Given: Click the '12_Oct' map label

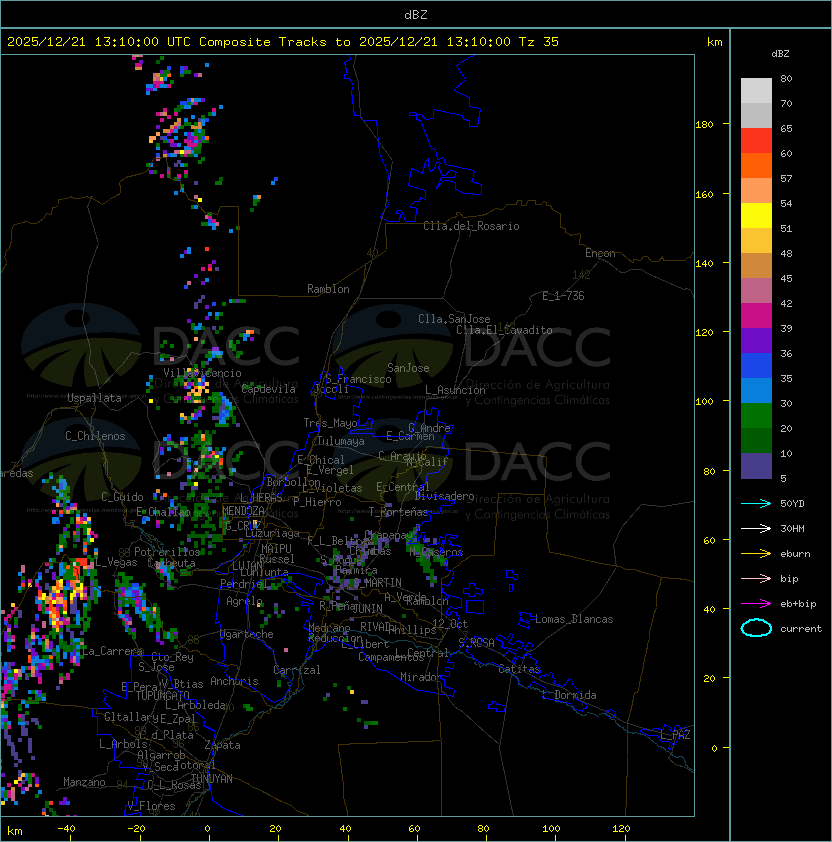Looking at the screenshot, I should (450, 624).
